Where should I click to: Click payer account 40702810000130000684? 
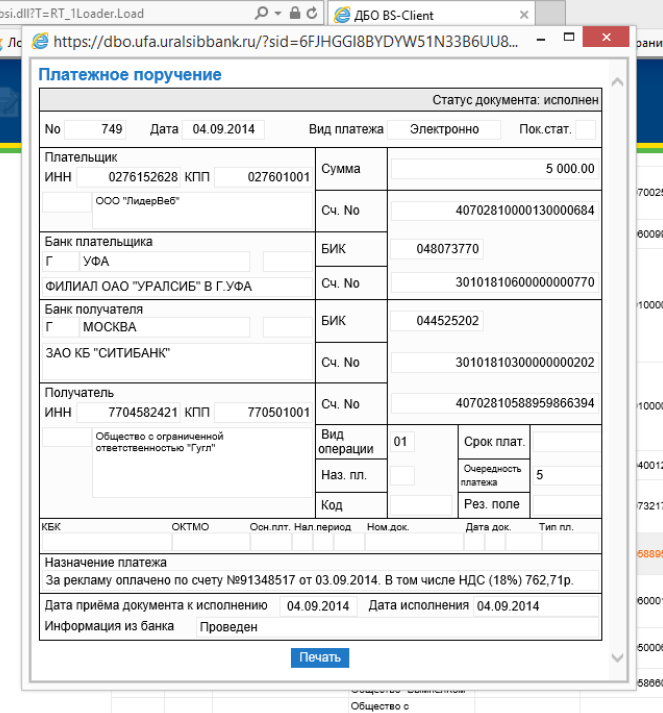click(494, 211)
